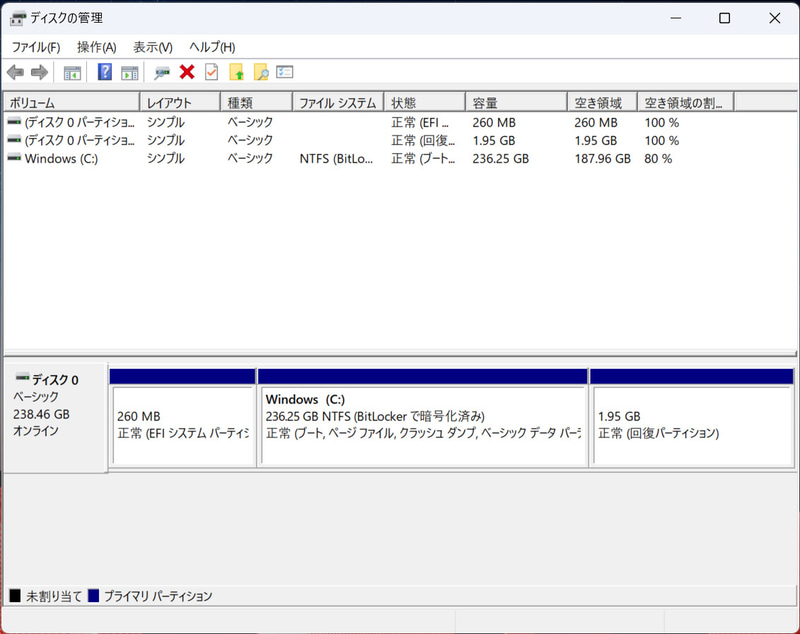The height and width of the screenshot is (634, 800).
Task: Click the 正常 (ブート... status cell
Action: [x=423, y=159]
